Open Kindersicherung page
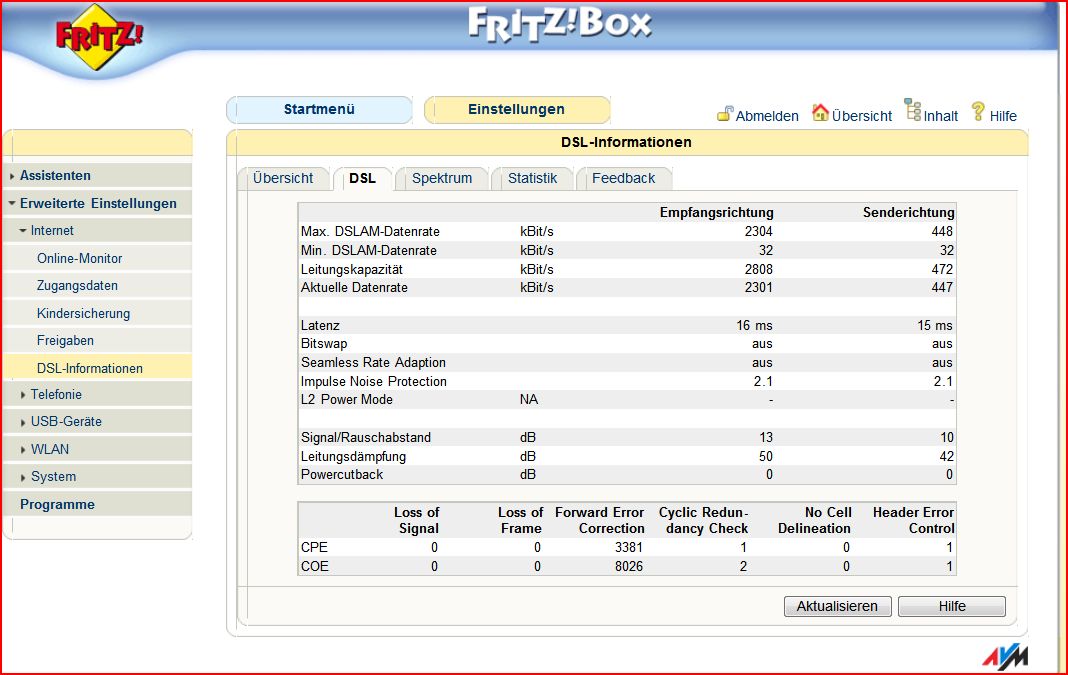Screen dimensions: 1068x675 click(x=83, y=313)
